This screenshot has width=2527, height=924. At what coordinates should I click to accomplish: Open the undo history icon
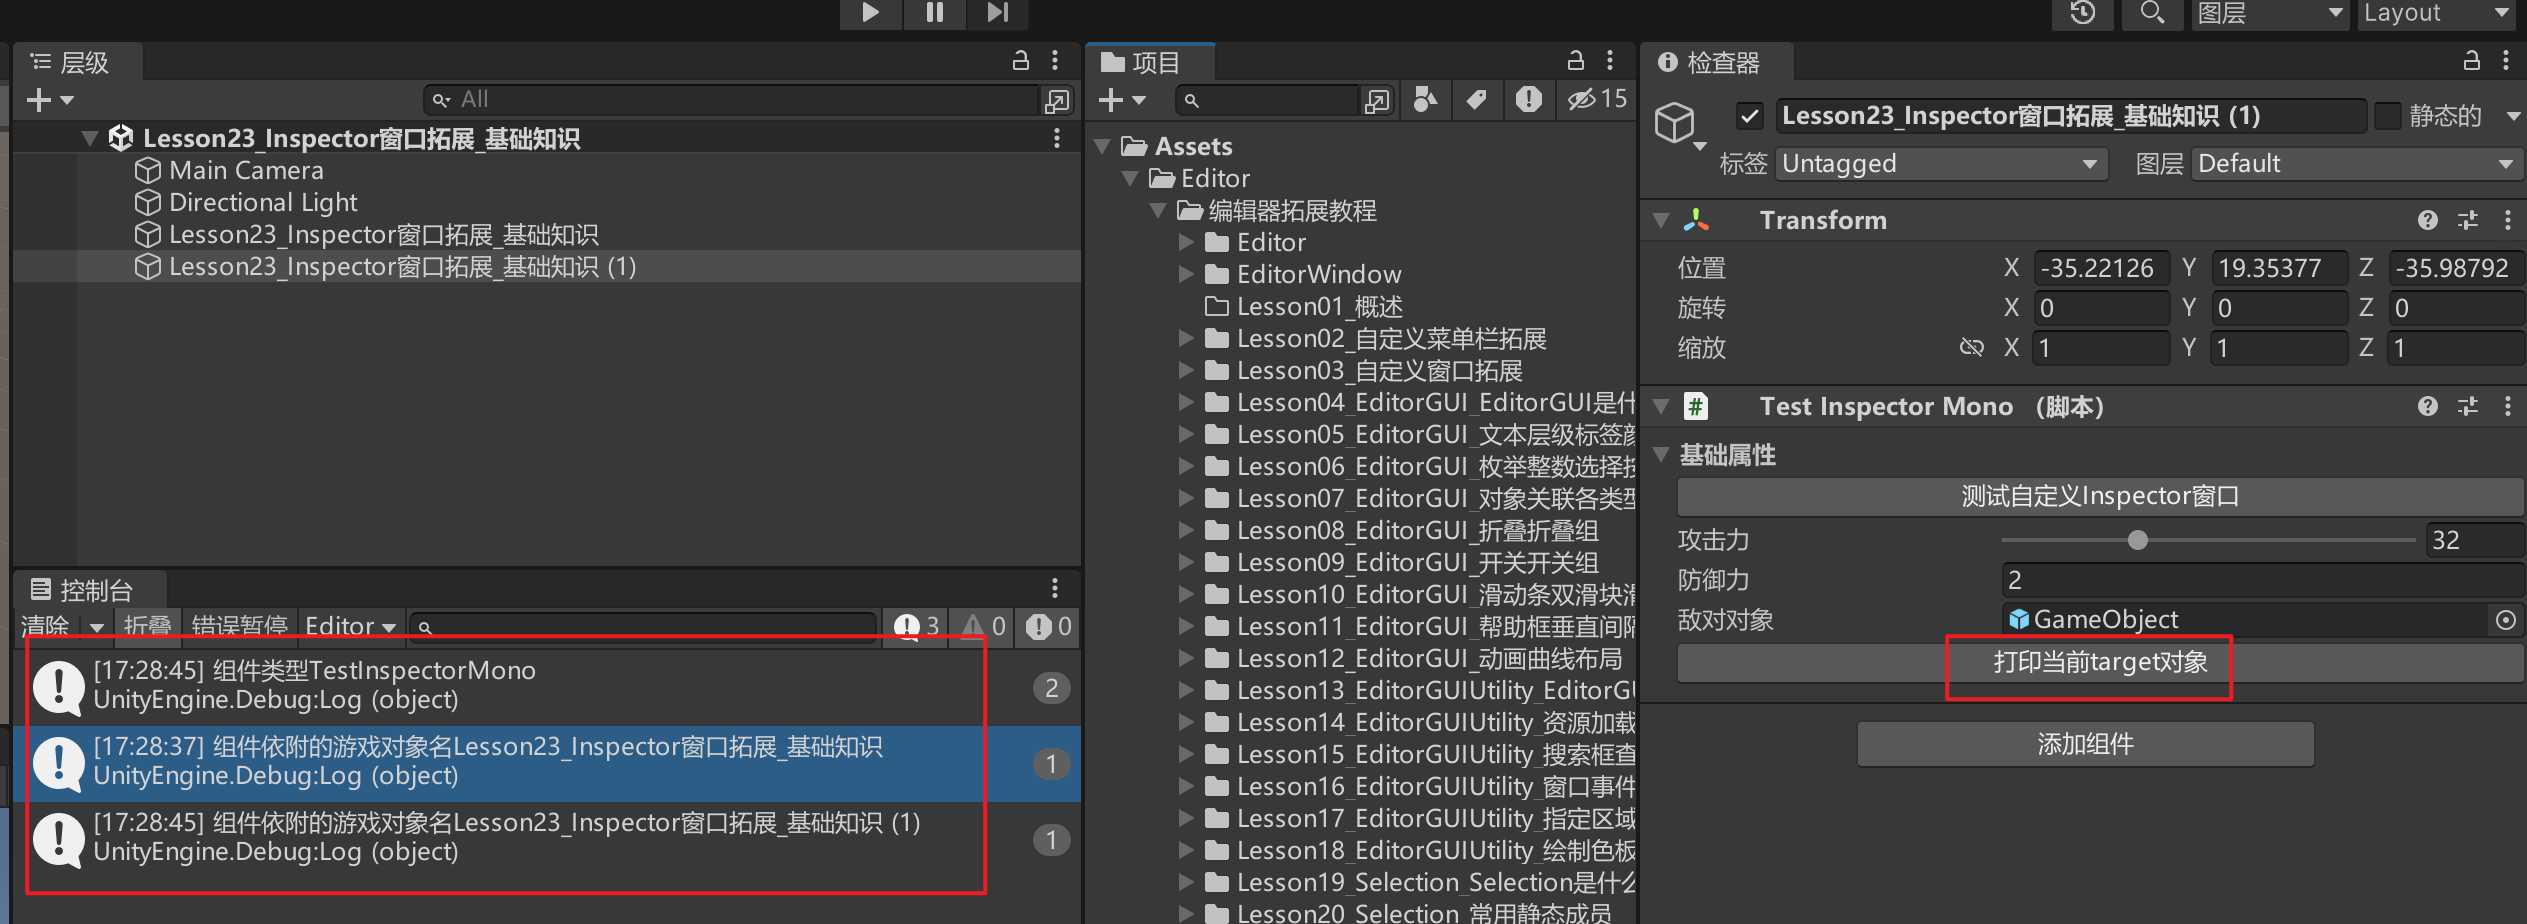pos(2082,13)
